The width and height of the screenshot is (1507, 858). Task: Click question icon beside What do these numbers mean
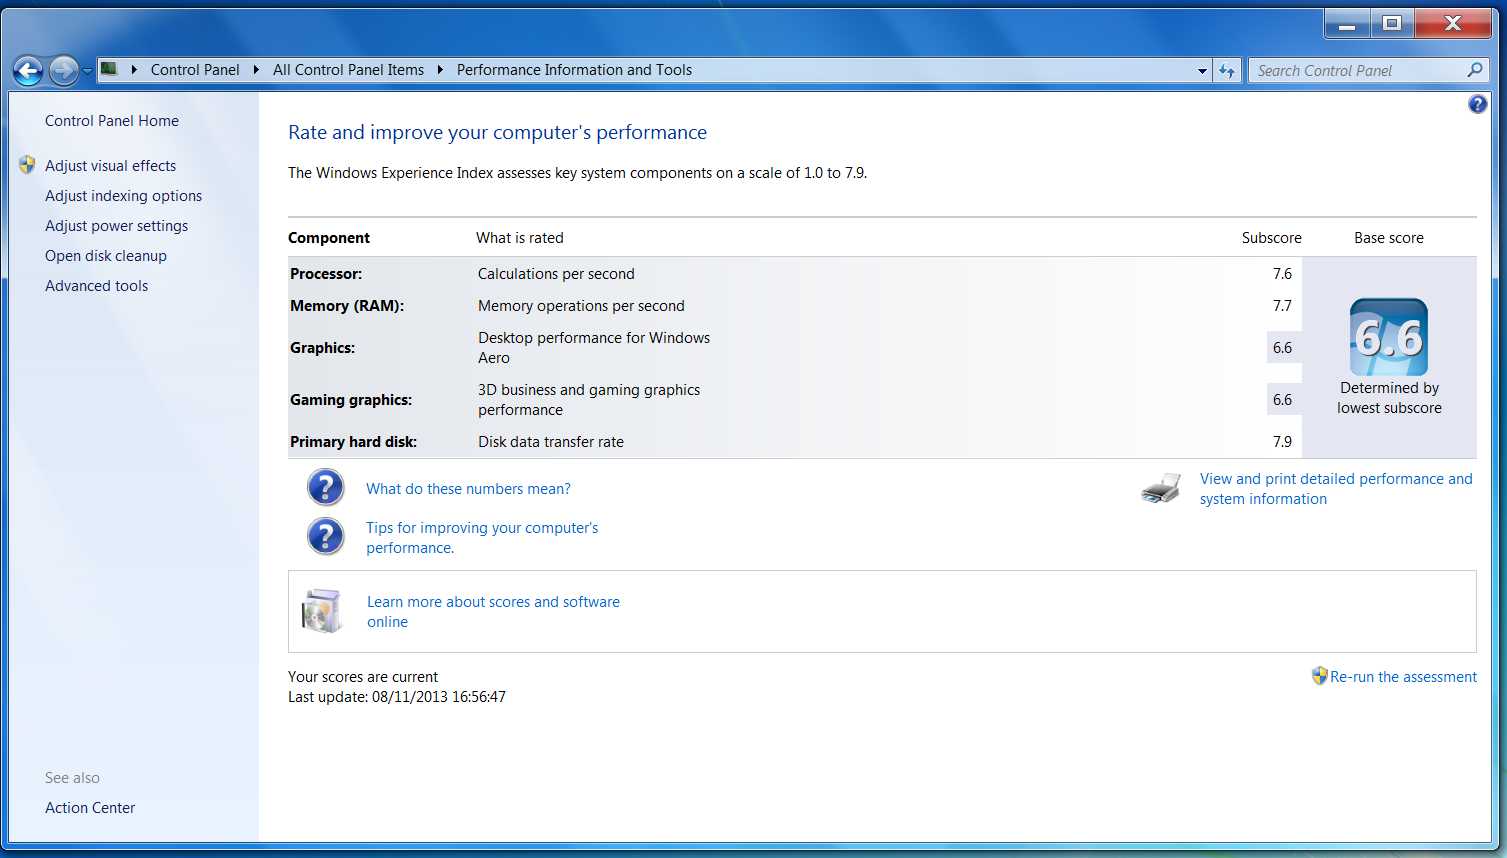tap(325, 488)
